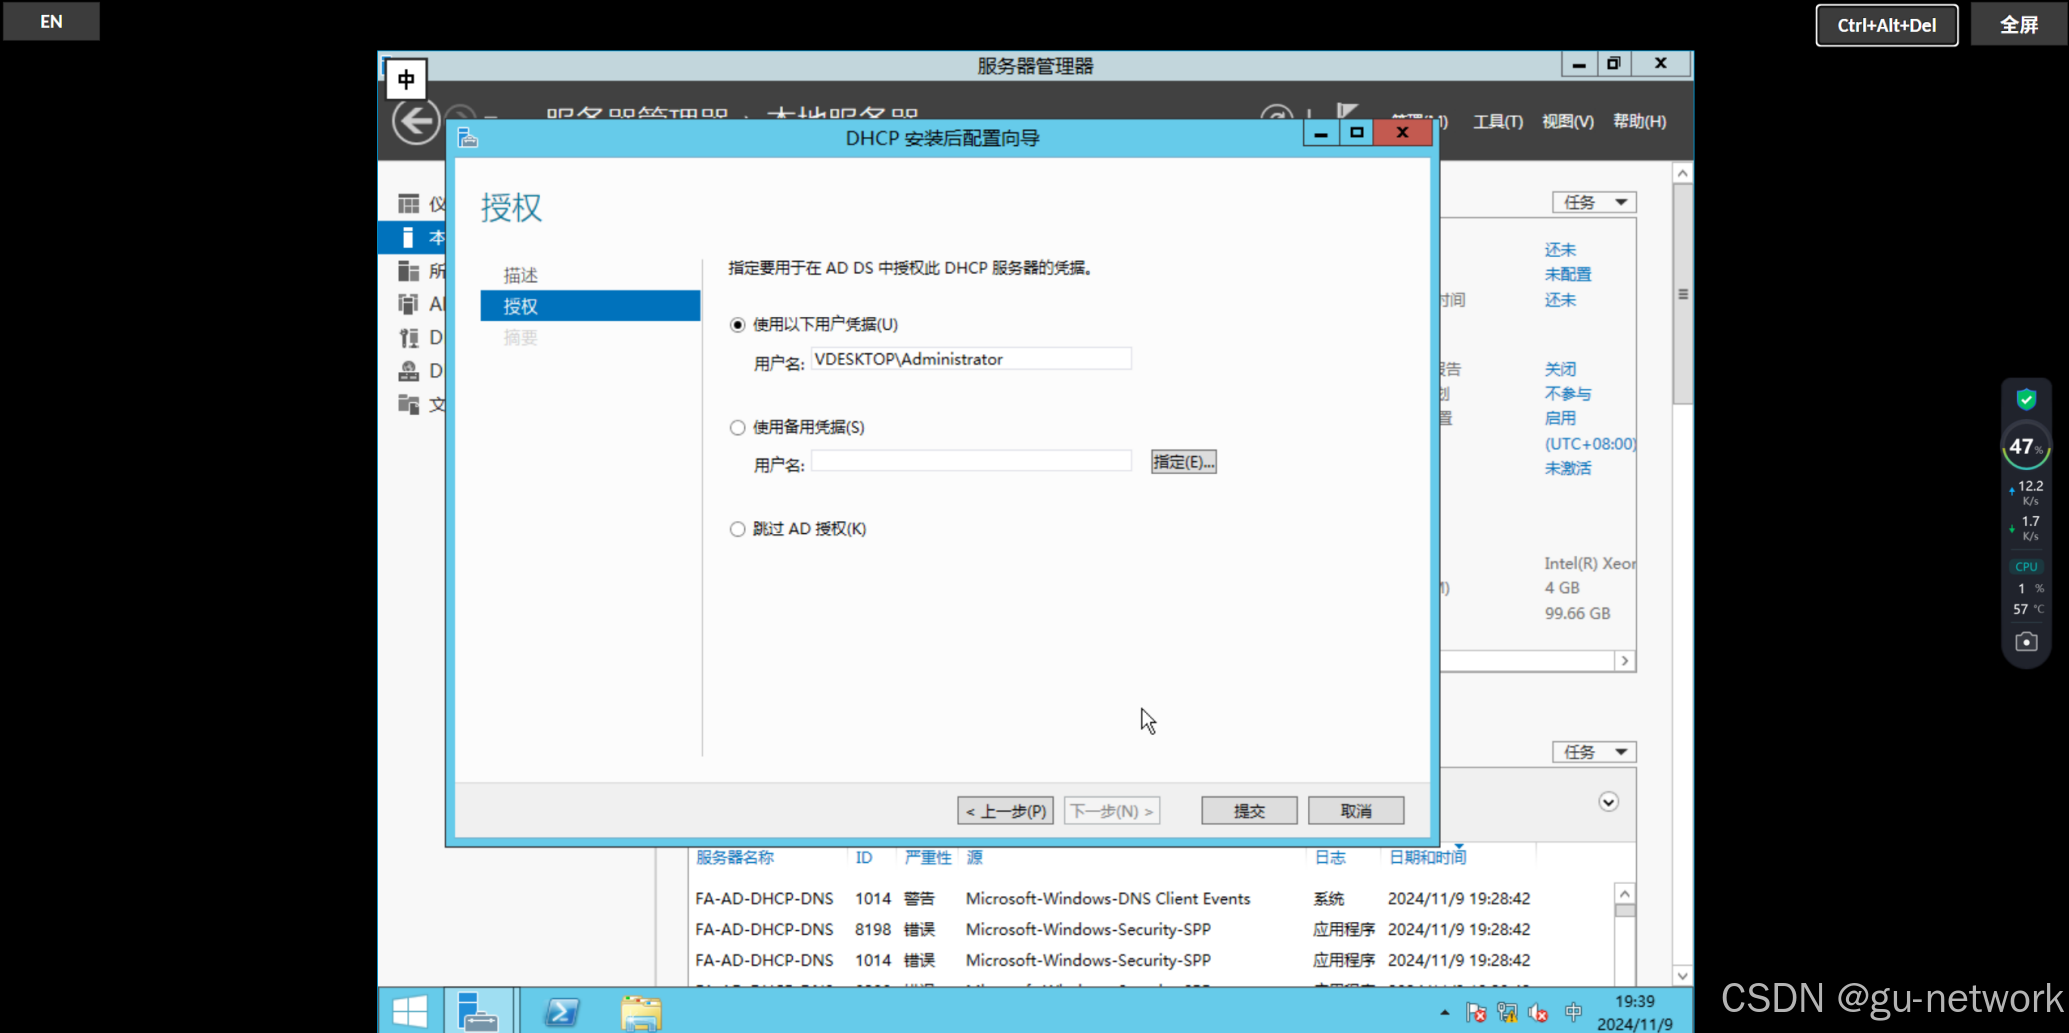This screenshot has width=2069, height=1033.
Task: Click the network tray icon
Action: coord(1507,1013)
